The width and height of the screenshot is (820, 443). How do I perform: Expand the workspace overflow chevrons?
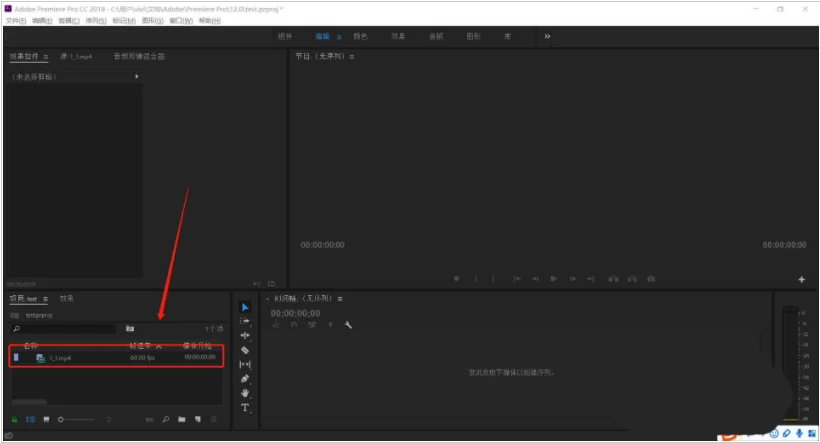(x=547, y=36)
